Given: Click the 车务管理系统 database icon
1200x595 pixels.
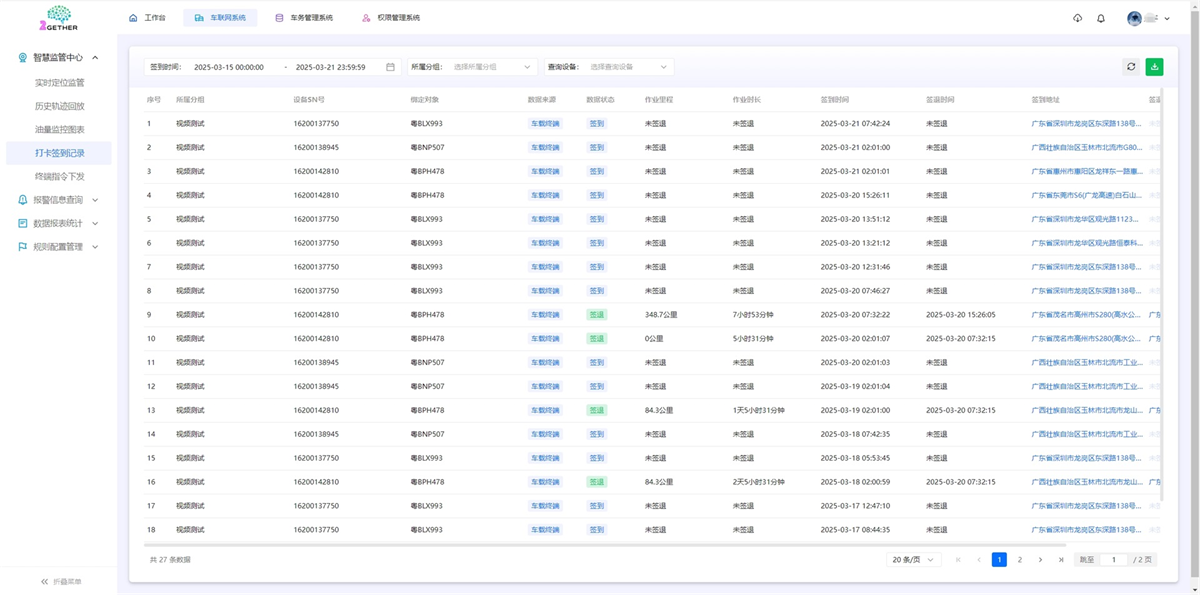Looking at the screenshot, I should (279, 18).
